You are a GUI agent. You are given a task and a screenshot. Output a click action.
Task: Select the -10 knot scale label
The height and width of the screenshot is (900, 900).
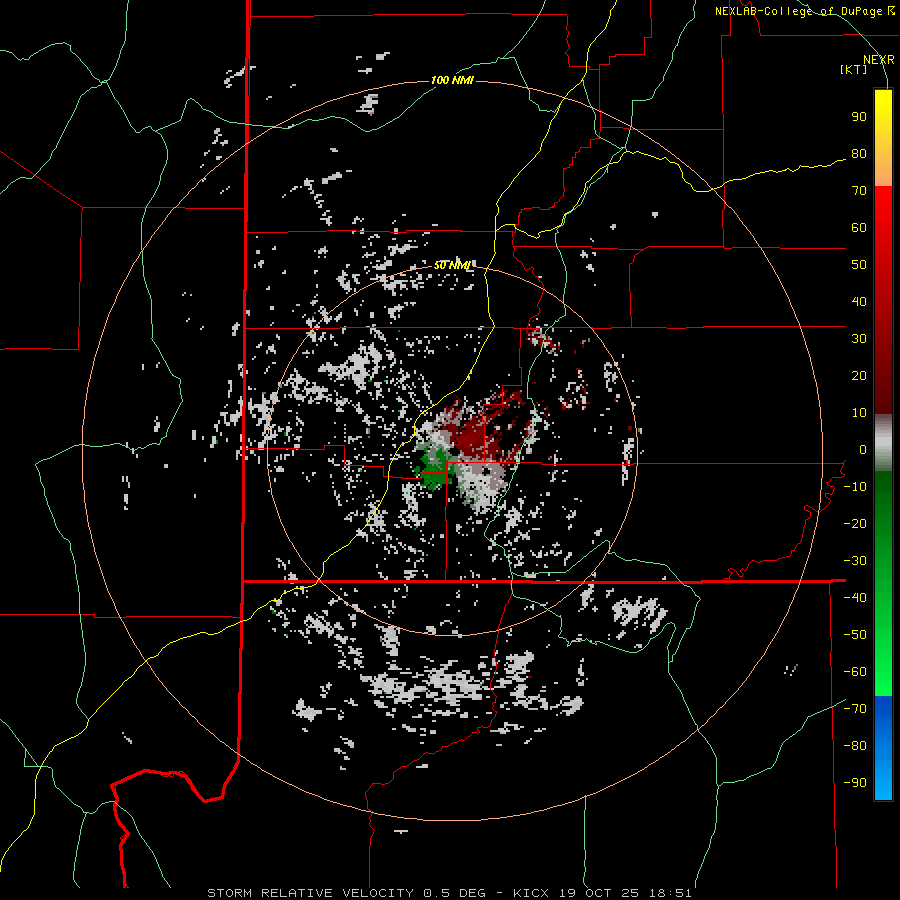855,487
